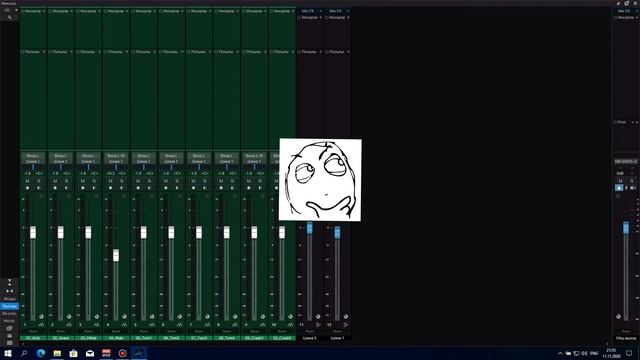
Task: Toggle small console height icon in left sidebar
Action: tap(9, 282)
